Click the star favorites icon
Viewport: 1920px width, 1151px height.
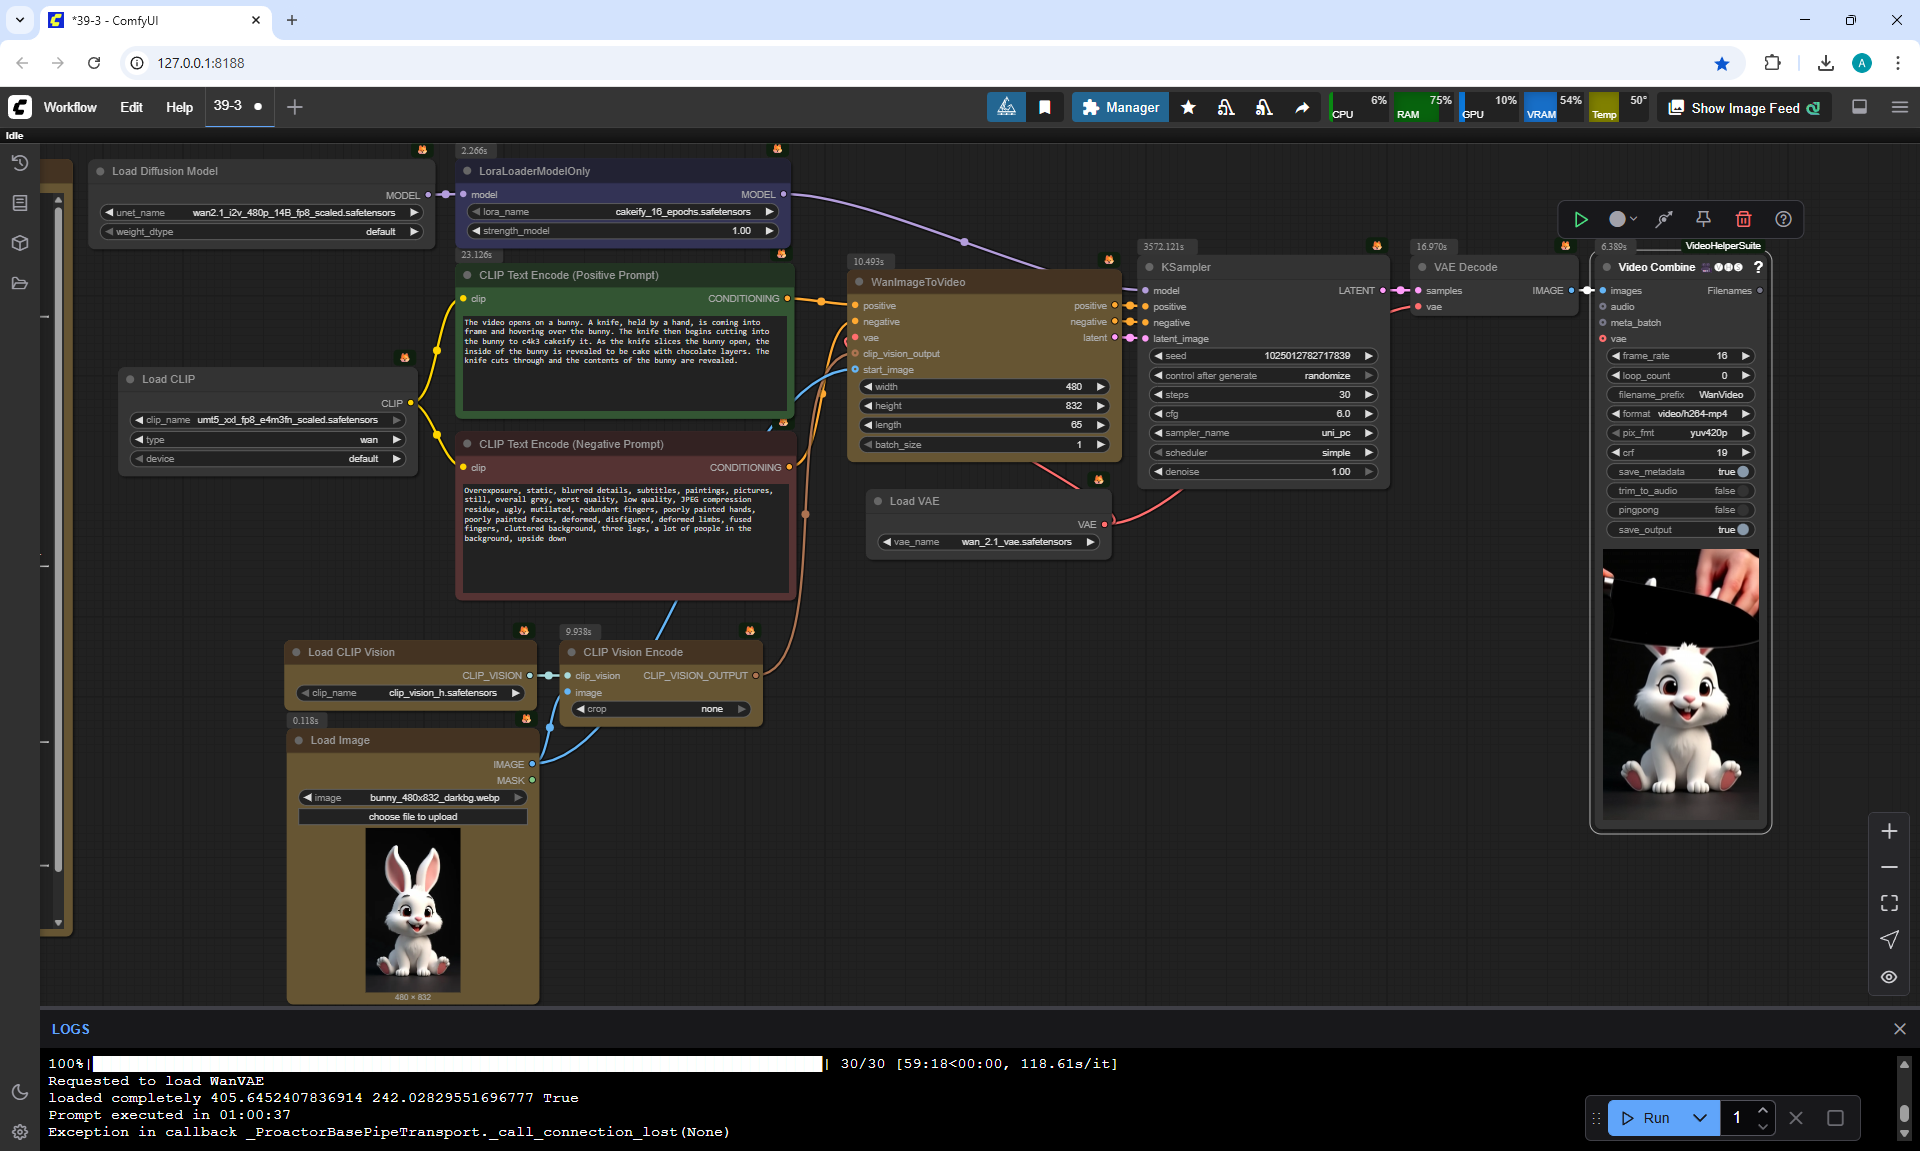tap(1188, 107)
